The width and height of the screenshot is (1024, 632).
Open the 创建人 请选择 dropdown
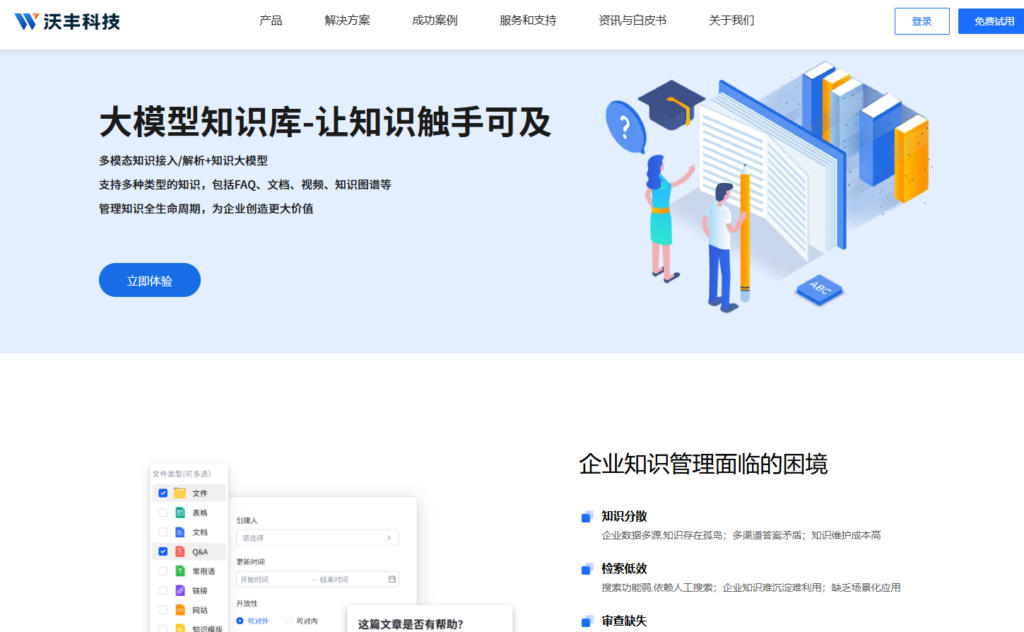[x=317, y=538]
